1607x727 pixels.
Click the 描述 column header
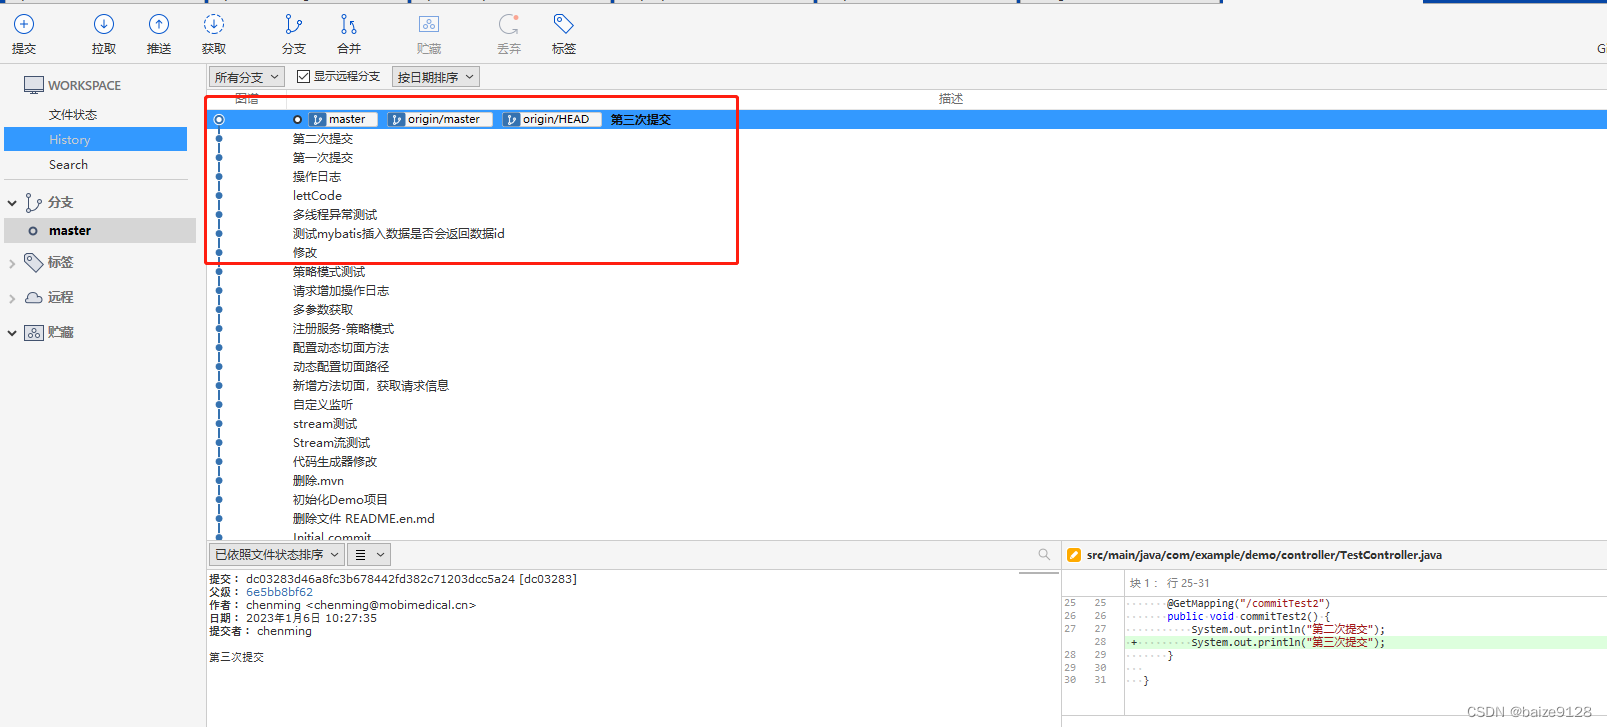tap(951, 99)
